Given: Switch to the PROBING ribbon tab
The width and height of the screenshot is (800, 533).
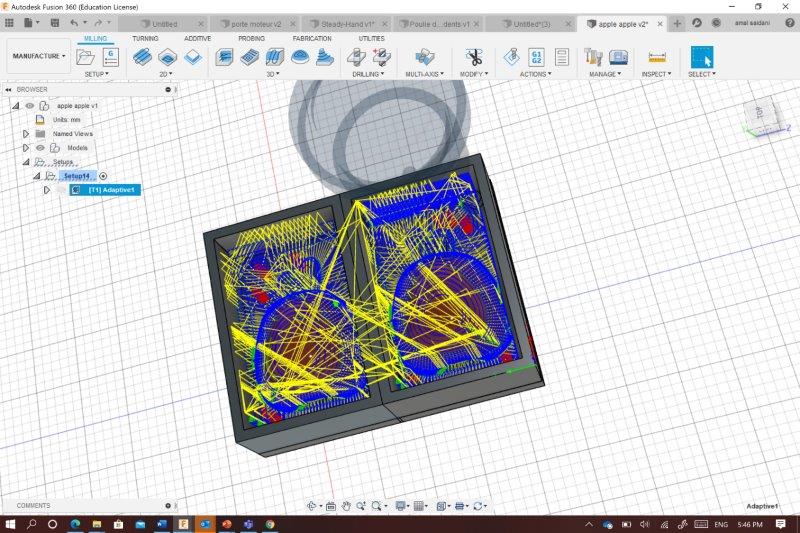Looking at the screenshot, I should (252, 38).
